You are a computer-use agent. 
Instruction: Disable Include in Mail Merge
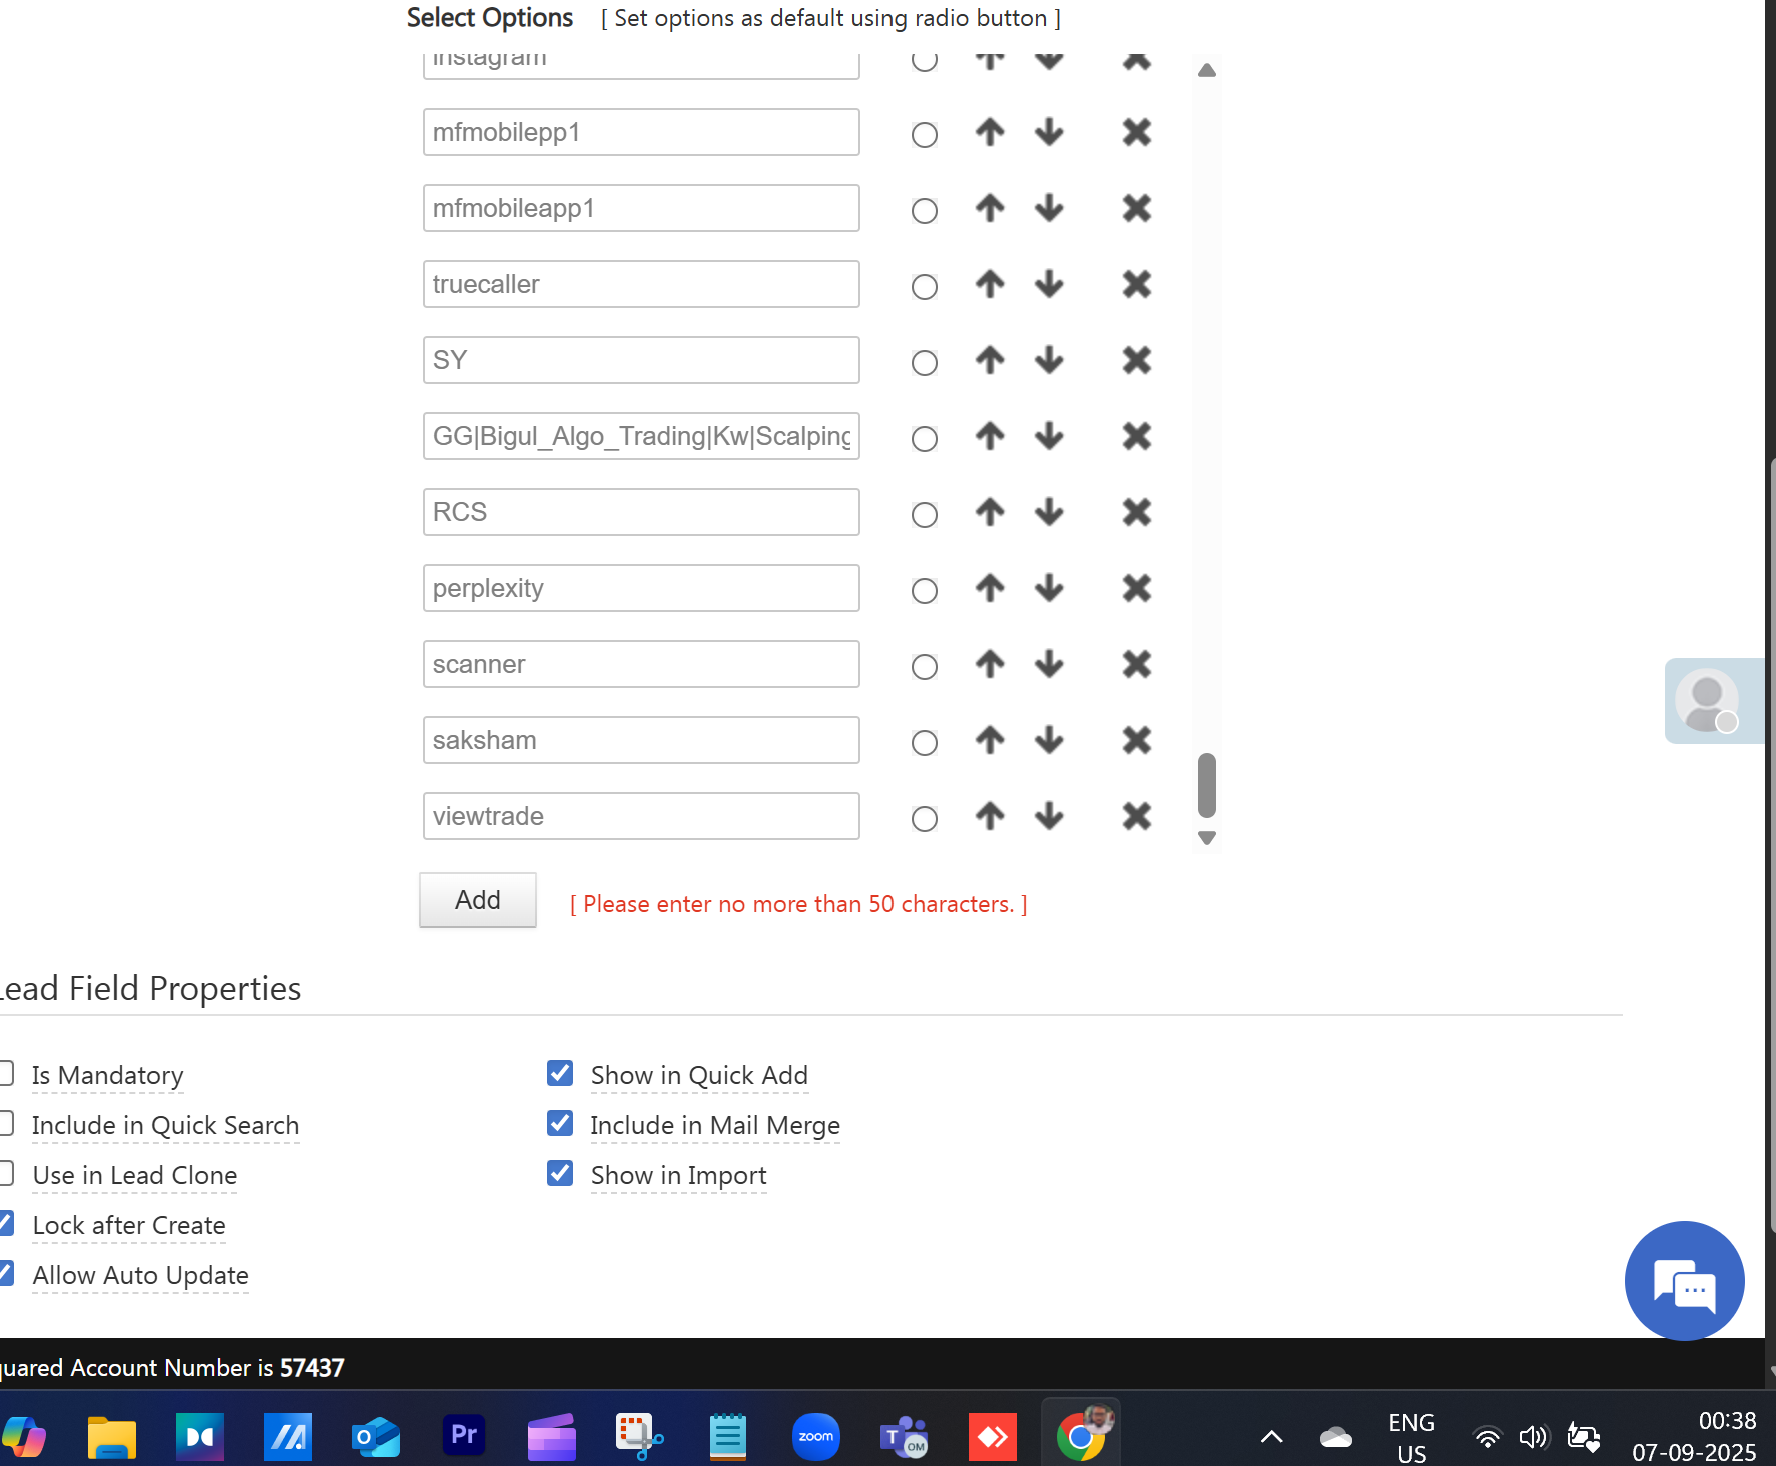(x=560, y=1123)
